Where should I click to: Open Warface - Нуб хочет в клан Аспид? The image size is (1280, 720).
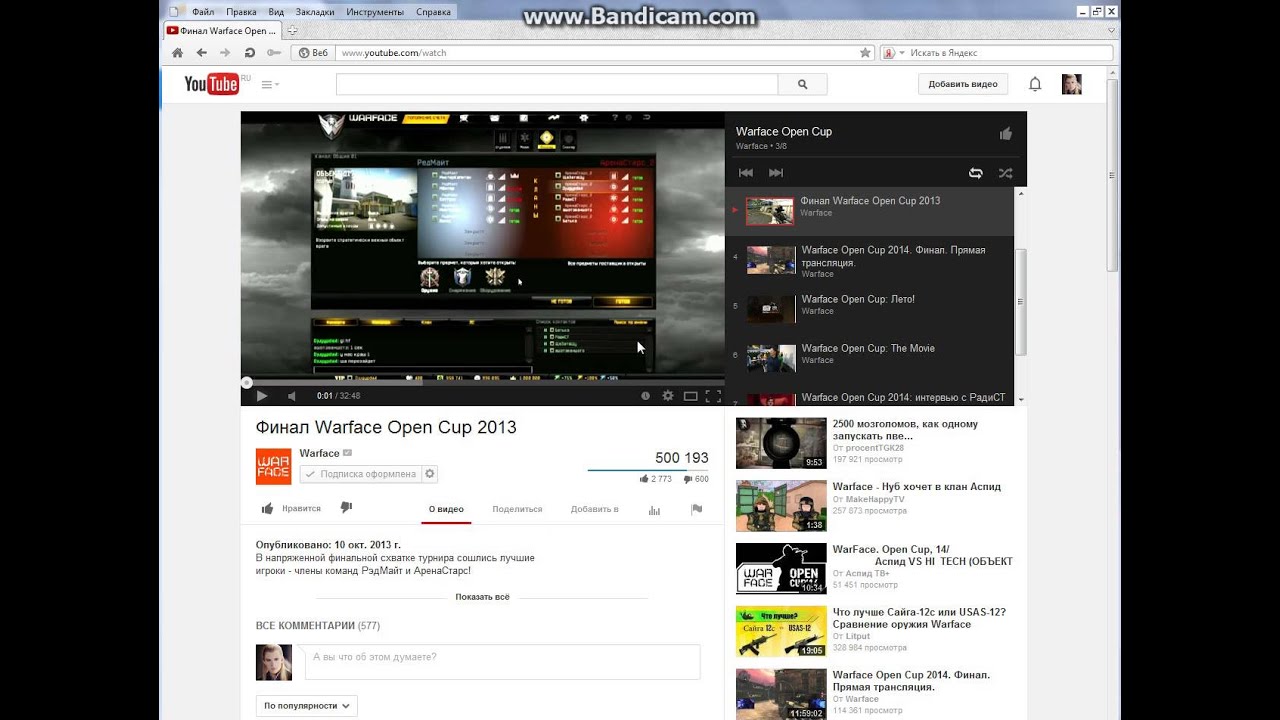916,487
